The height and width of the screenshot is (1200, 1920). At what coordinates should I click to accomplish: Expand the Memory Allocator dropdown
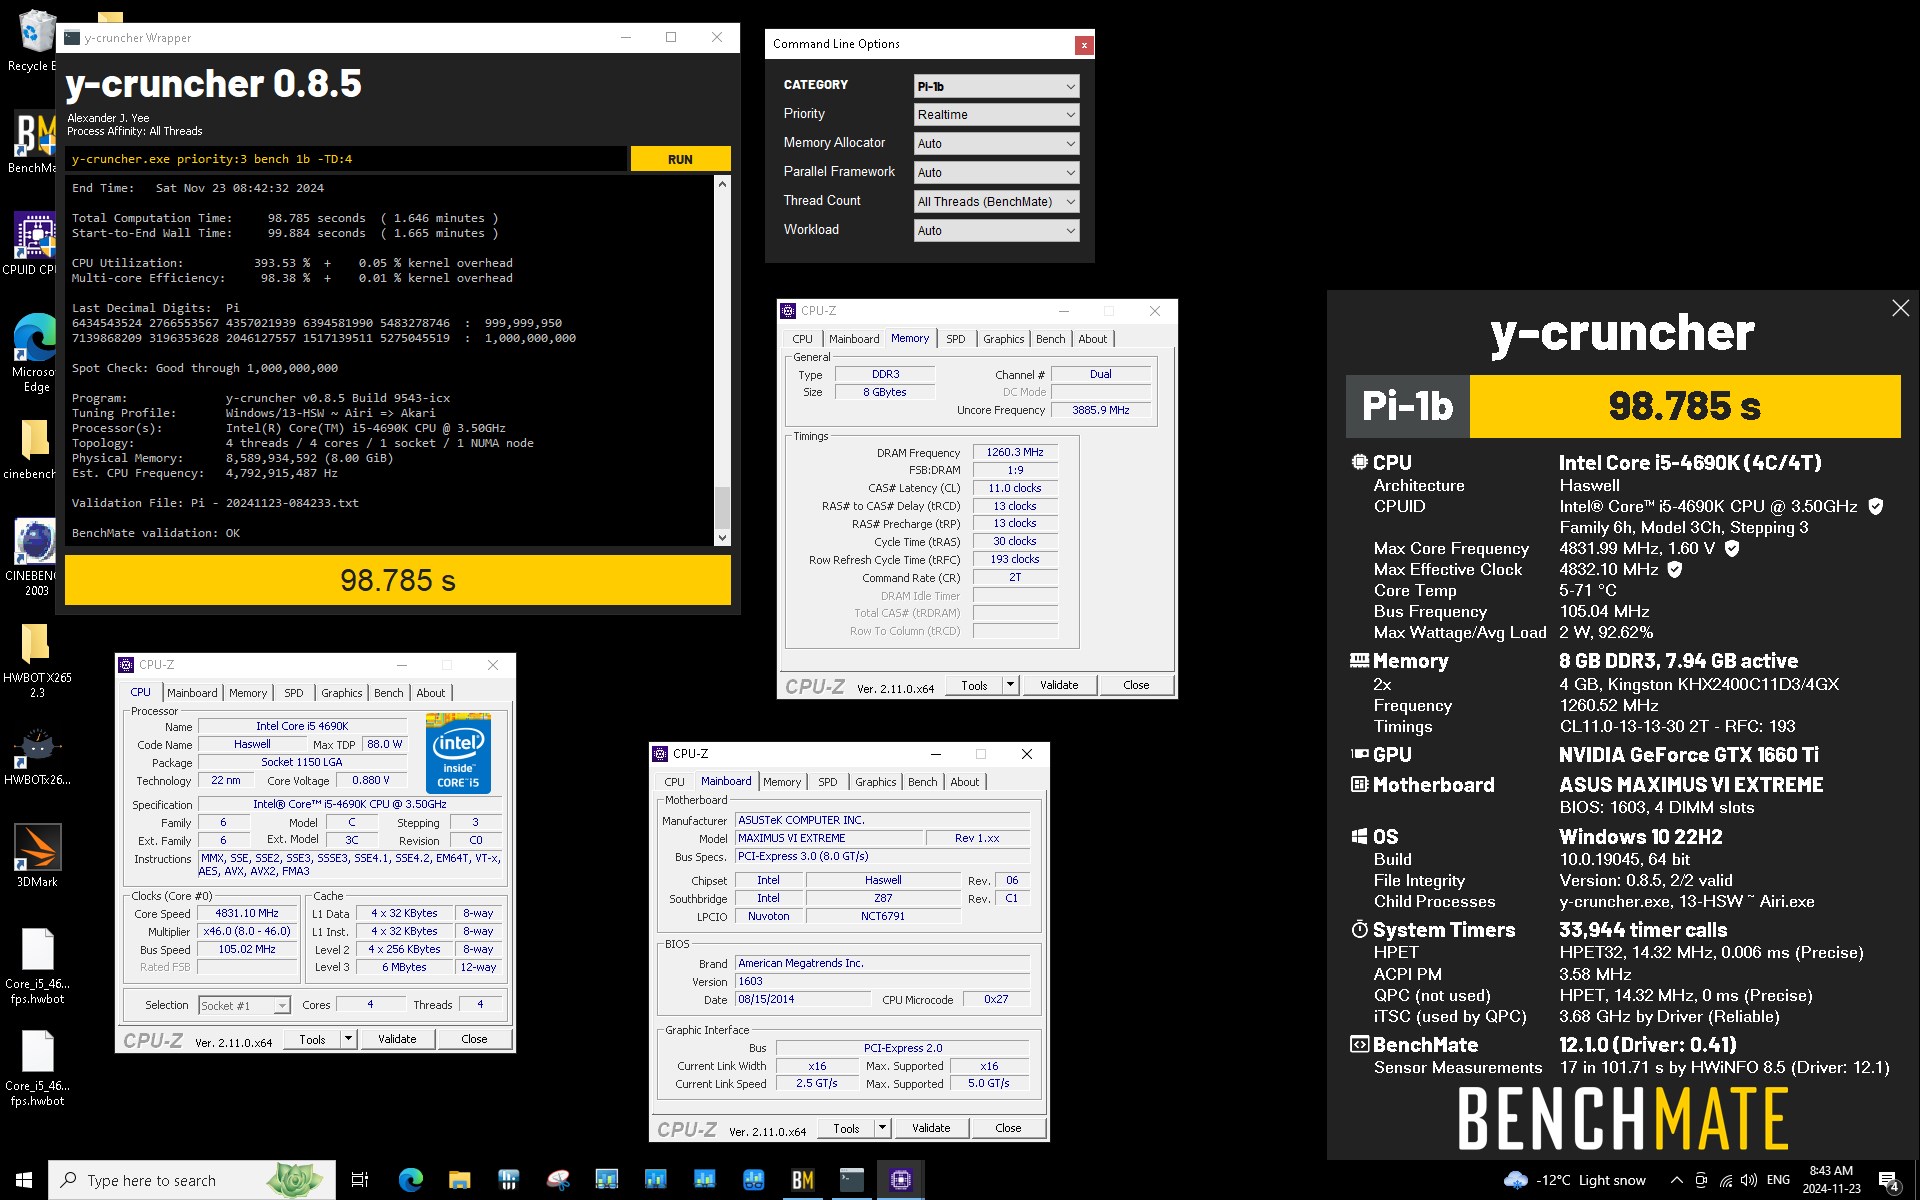point(996,143)
